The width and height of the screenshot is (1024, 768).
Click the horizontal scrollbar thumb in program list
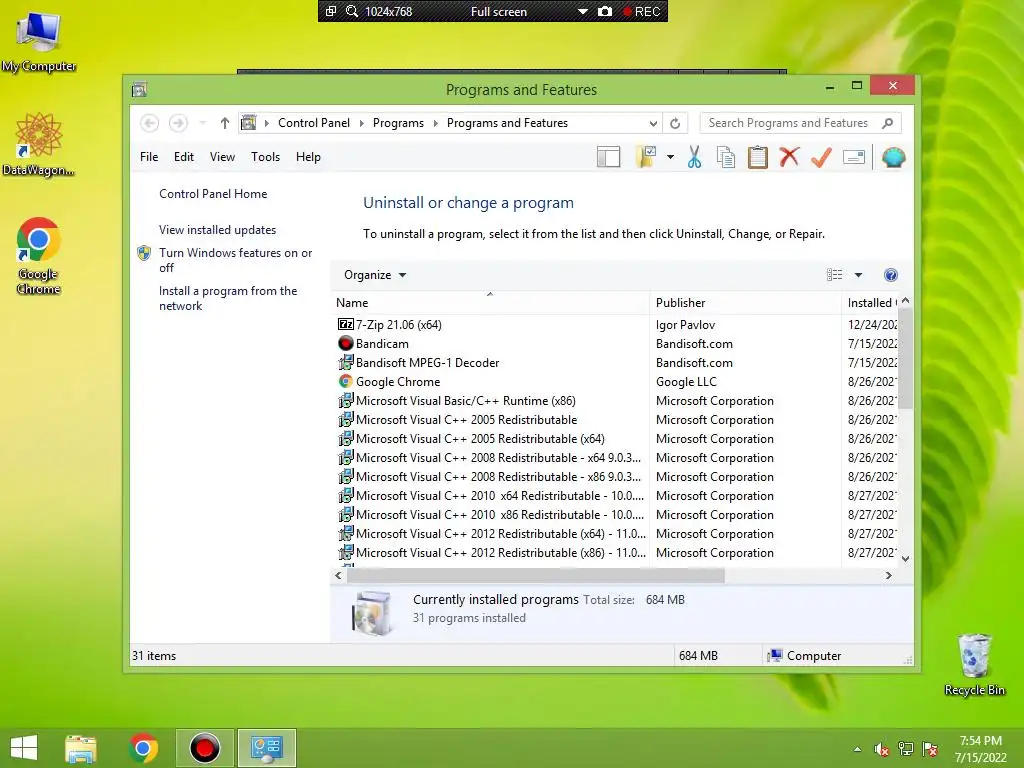coord(536,575)
